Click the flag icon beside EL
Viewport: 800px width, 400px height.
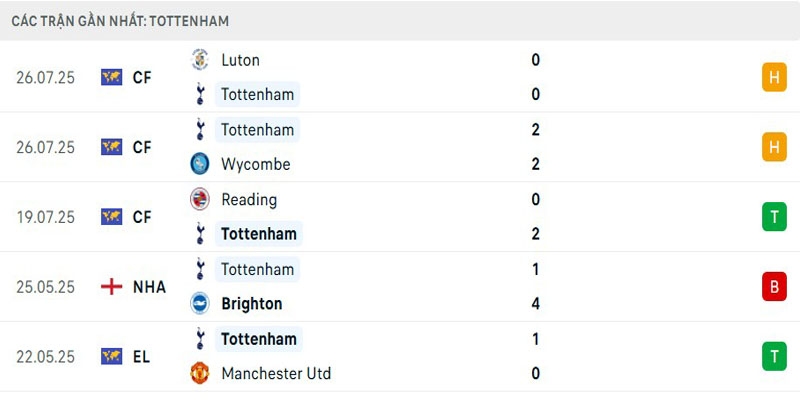pos(111,356)
